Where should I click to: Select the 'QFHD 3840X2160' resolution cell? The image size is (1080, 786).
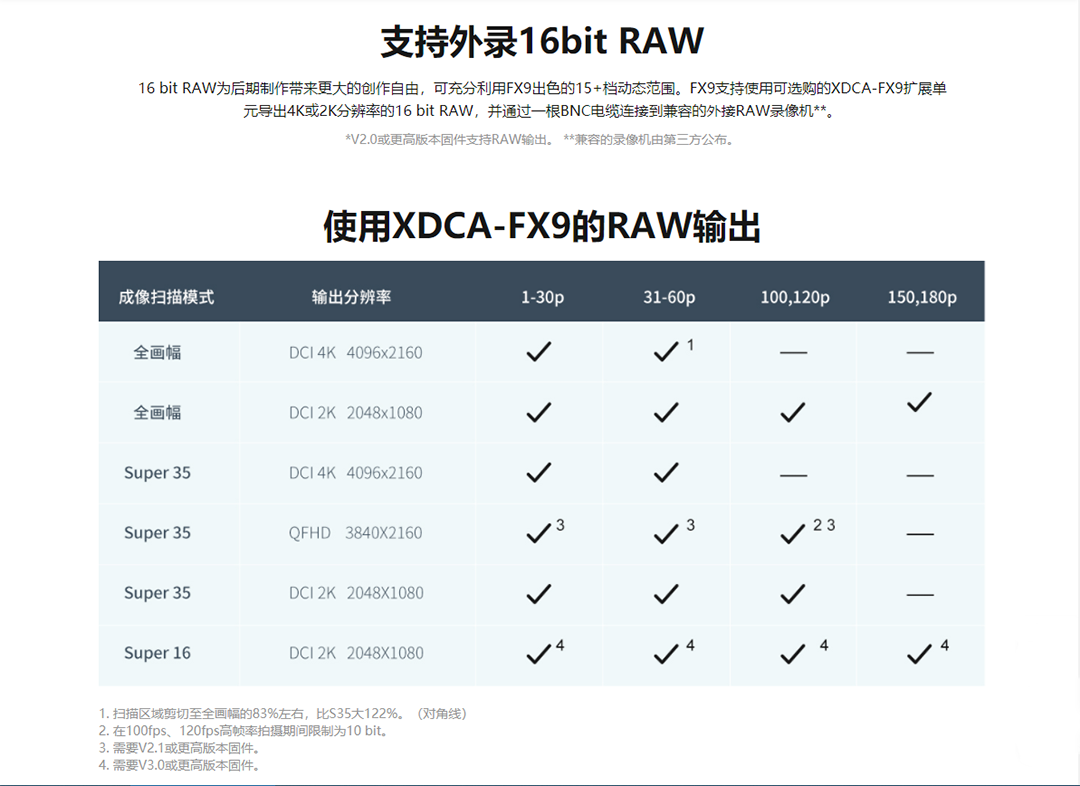tap(355, 532)
